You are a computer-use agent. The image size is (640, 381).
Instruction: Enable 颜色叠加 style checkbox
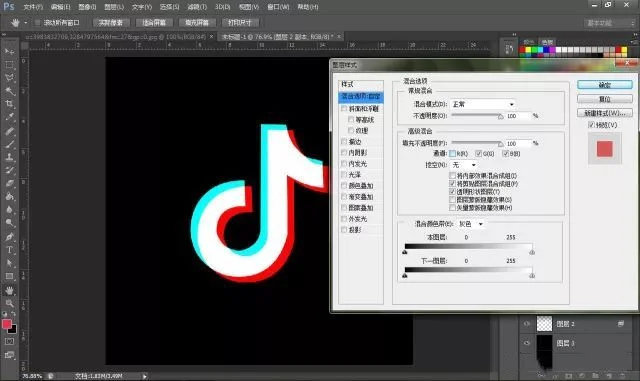click(344, 186)
